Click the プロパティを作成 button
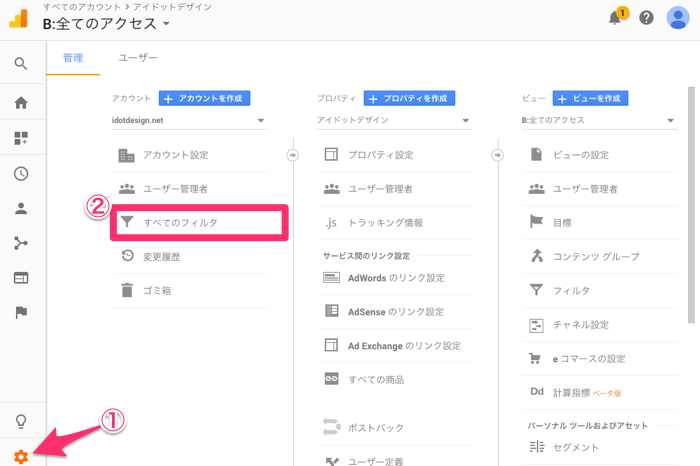Image resolution: width=700 pixels, height=466 pixels. coord(410,98)
